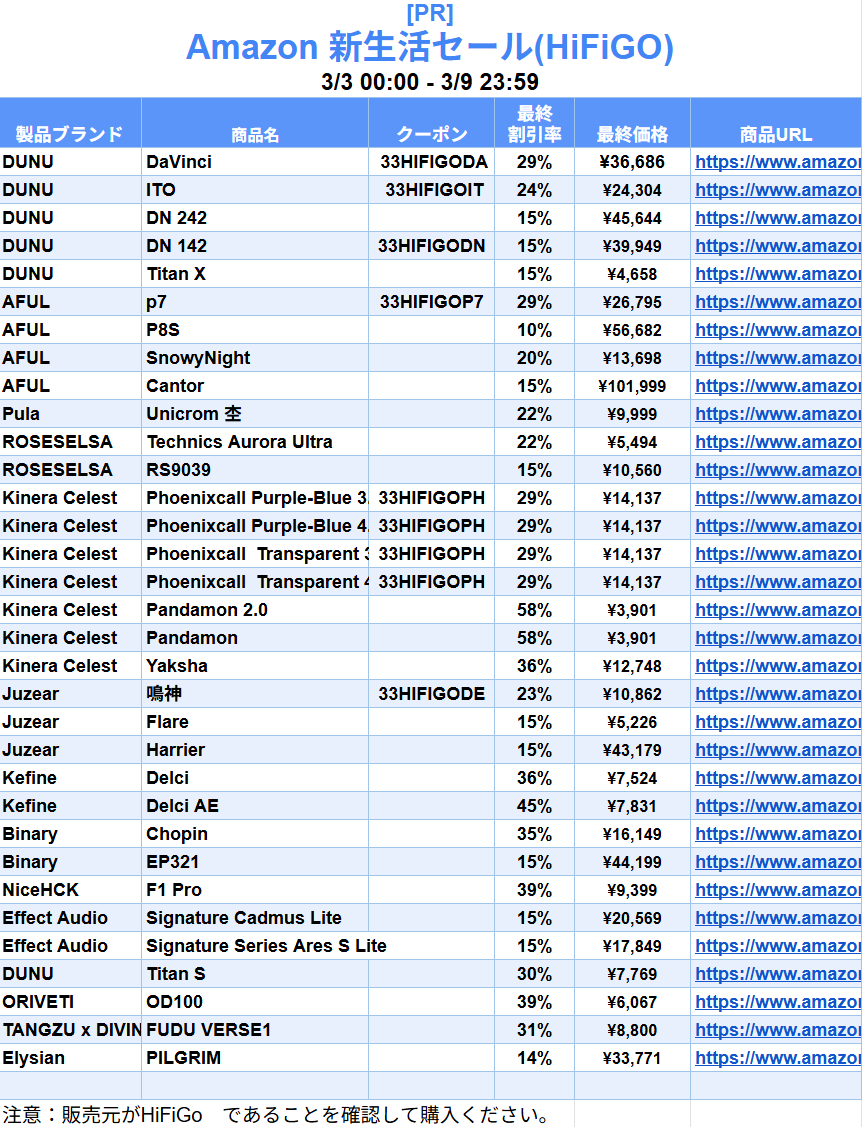Click the price ¥101,999
Screen dimensions: 862x1127
point(632,386)
